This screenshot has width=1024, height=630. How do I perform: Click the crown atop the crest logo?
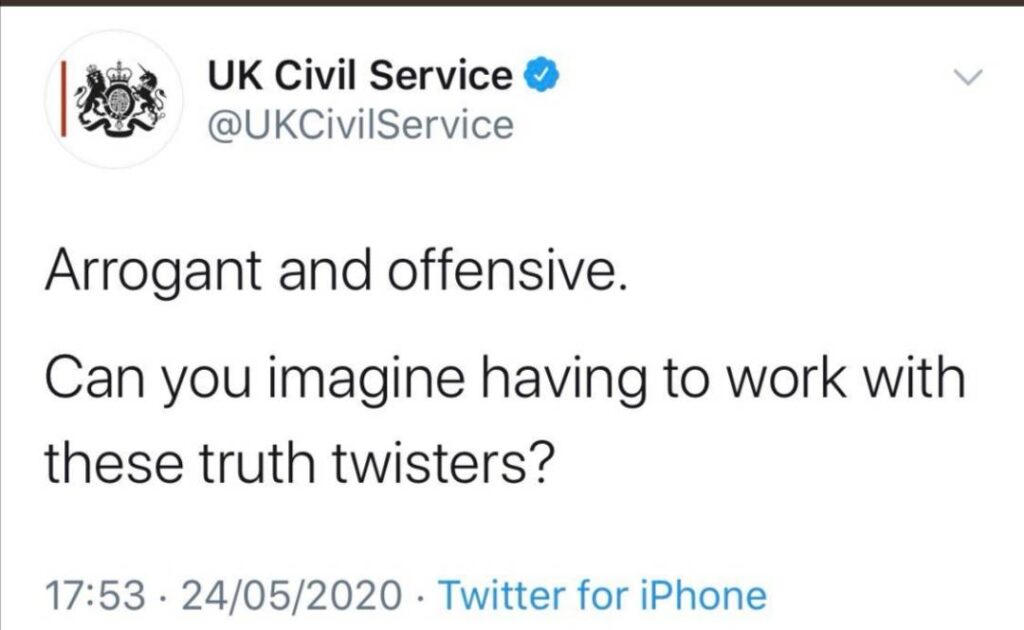[119, 73]
